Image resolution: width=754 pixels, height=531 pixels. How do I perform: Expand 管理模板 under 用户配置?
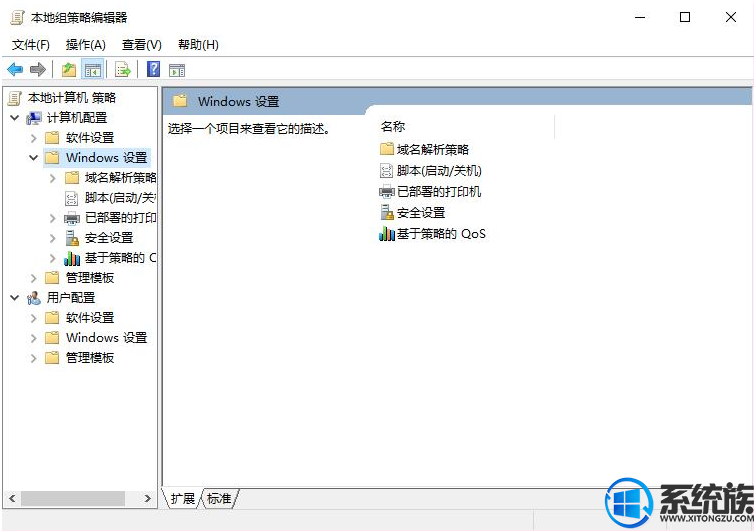pyautogui.click(x=34, y=358)
